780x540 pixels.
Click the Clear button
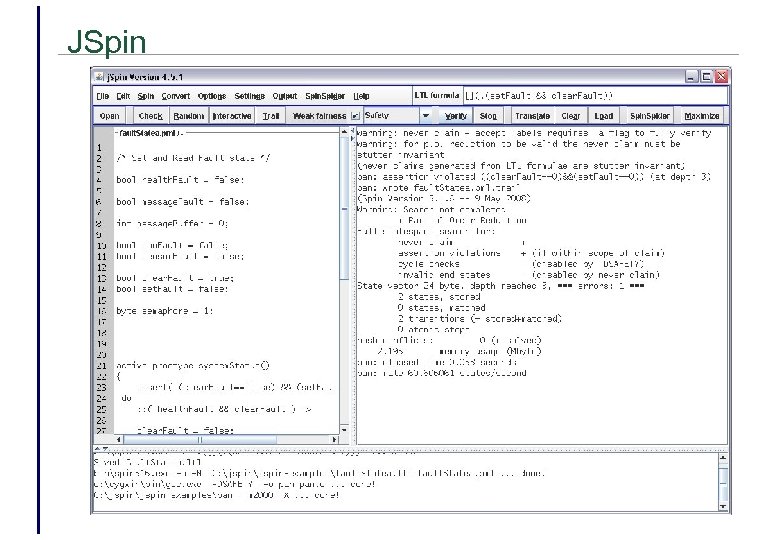pos(571,116)
